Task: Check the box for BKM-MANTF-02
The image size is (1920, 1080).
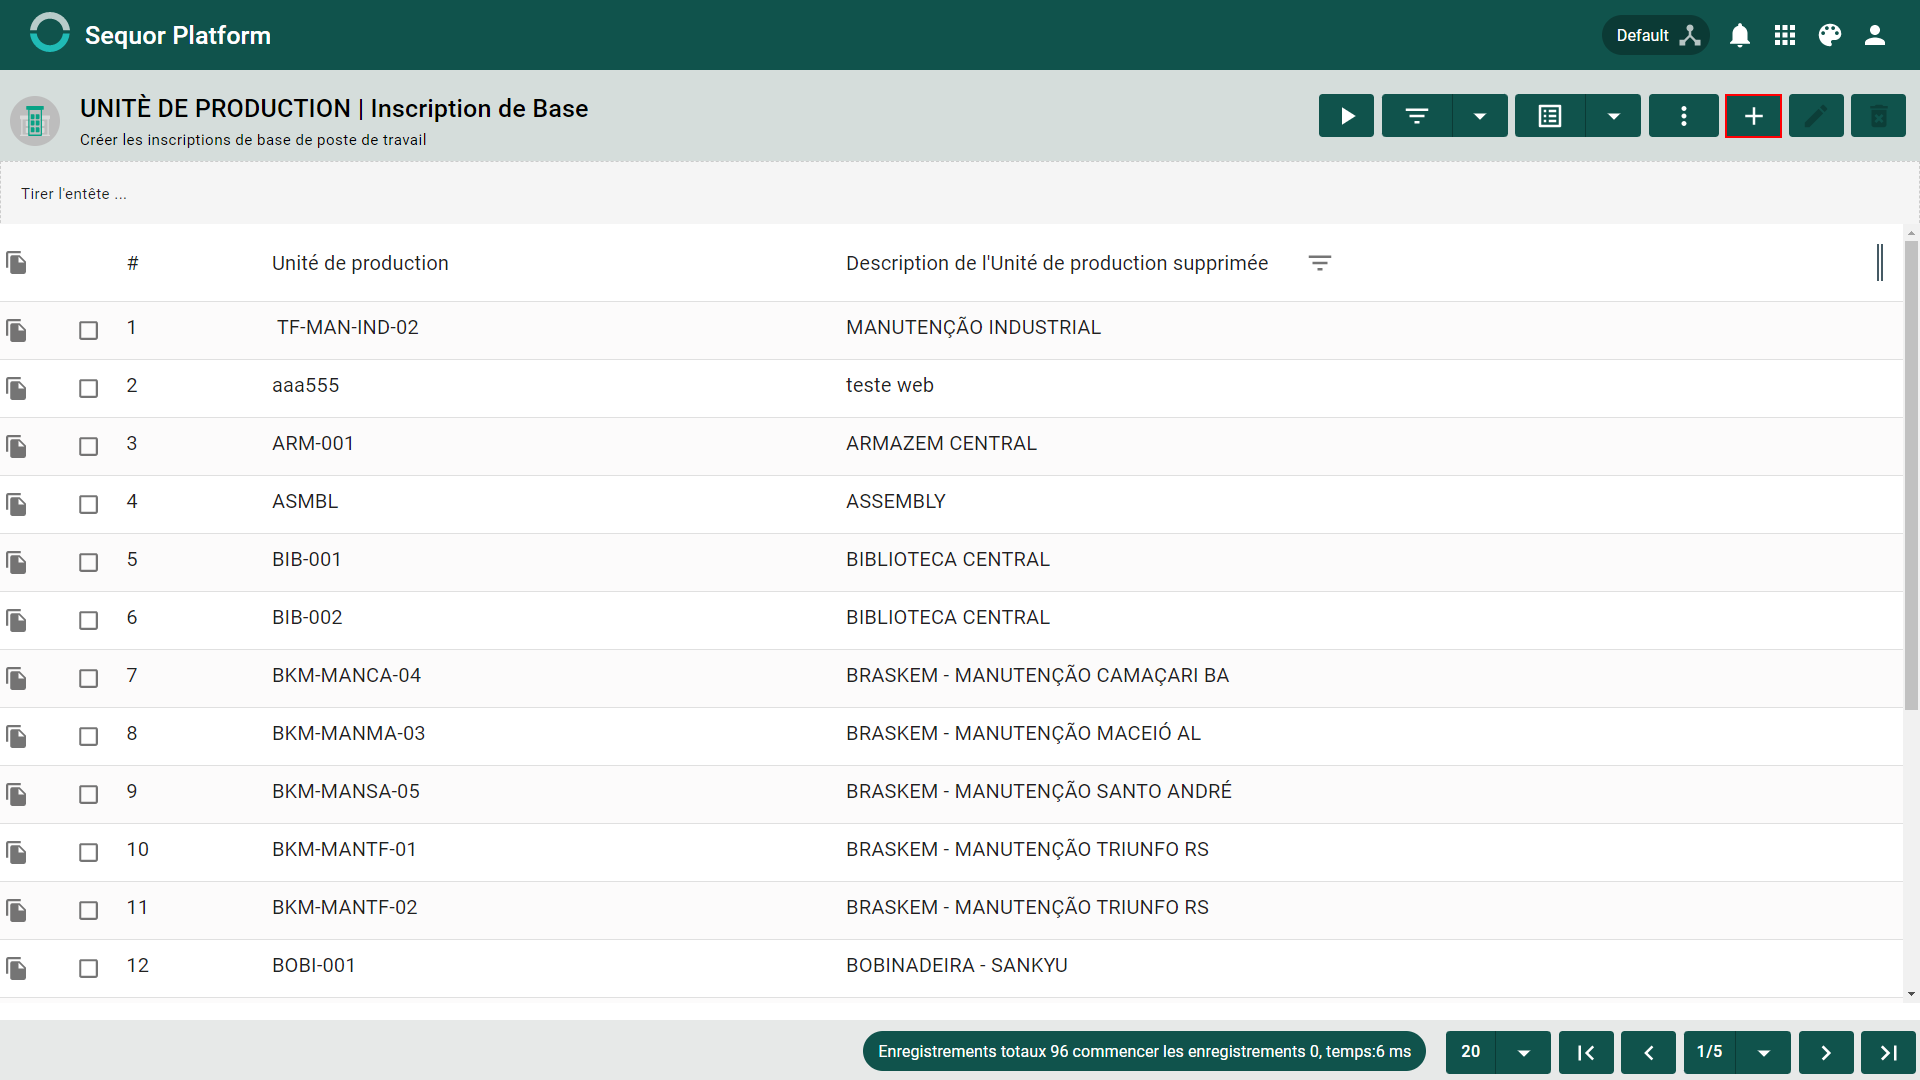Action: pyautogui.click(x=89, y=910)
